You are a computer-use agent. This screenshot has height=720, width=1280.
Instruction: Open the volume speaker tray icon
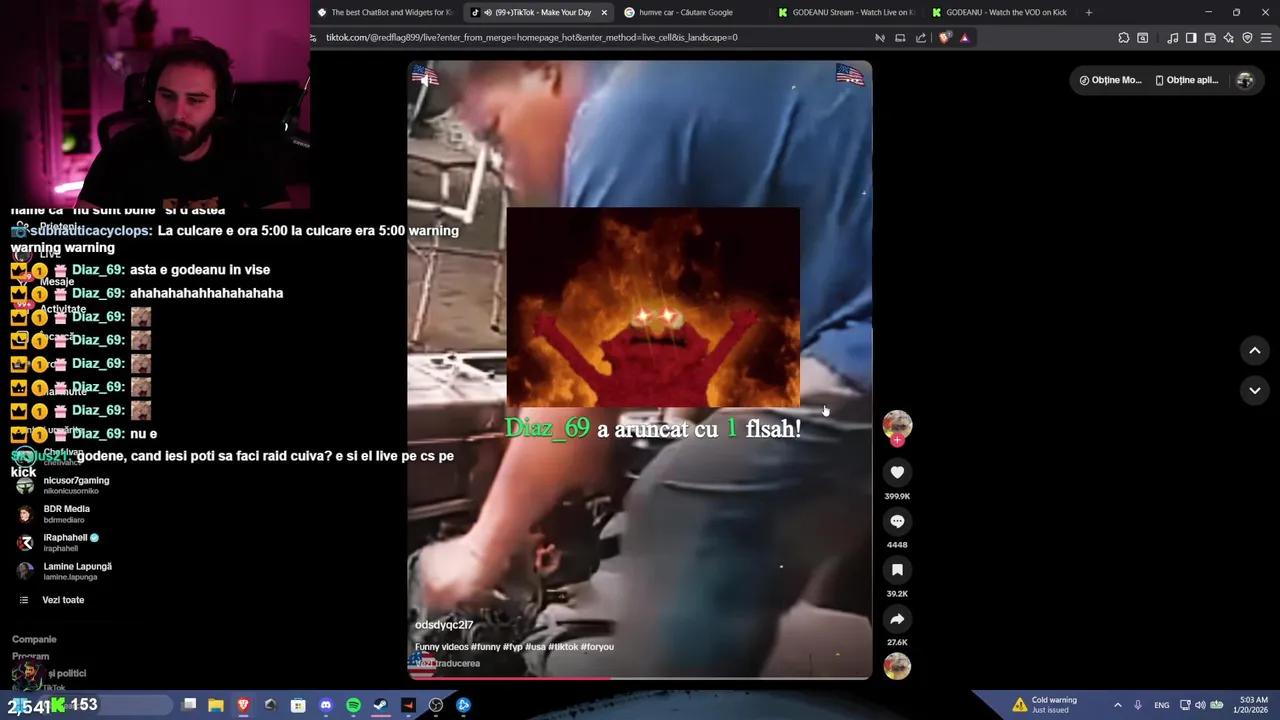(x=1200, y=705)
